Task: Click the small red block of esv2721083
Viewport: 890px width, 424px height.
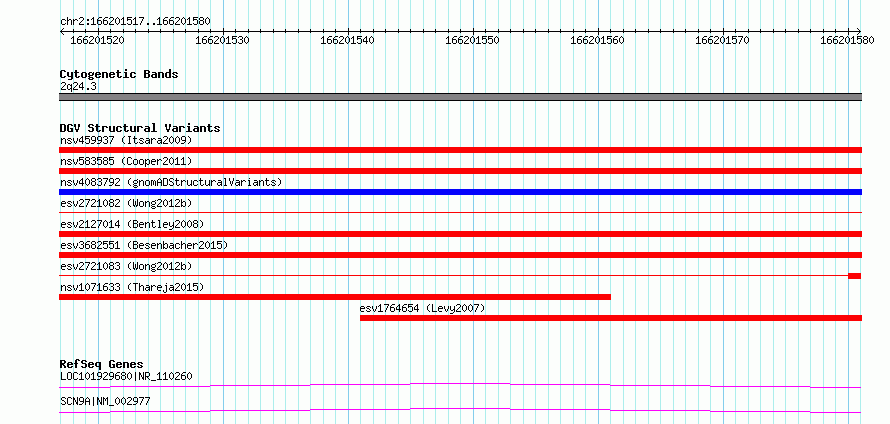Action: point(855,276)
